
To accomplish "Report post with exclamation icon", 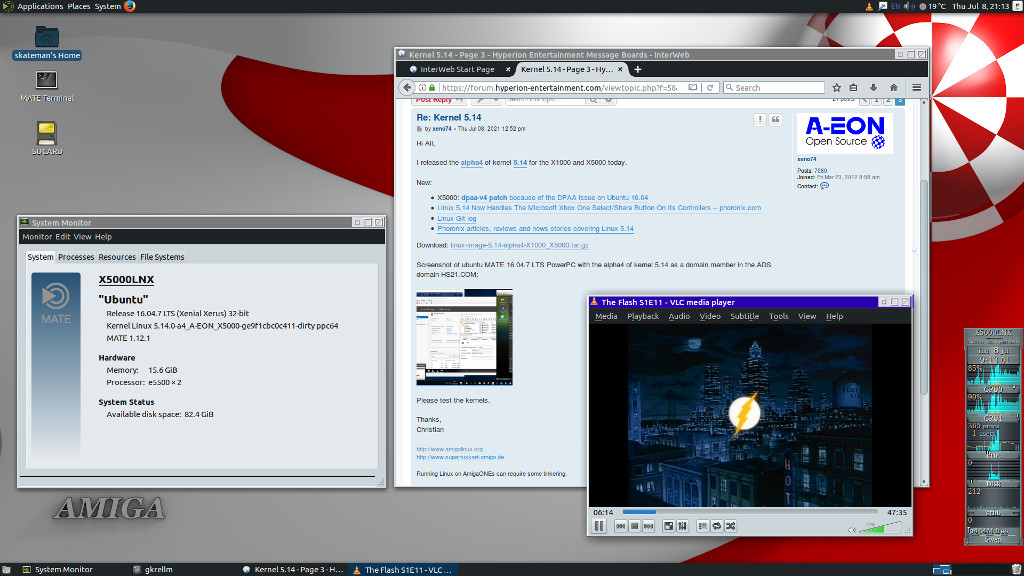I will pyautogui.click(x=760, y=120).
